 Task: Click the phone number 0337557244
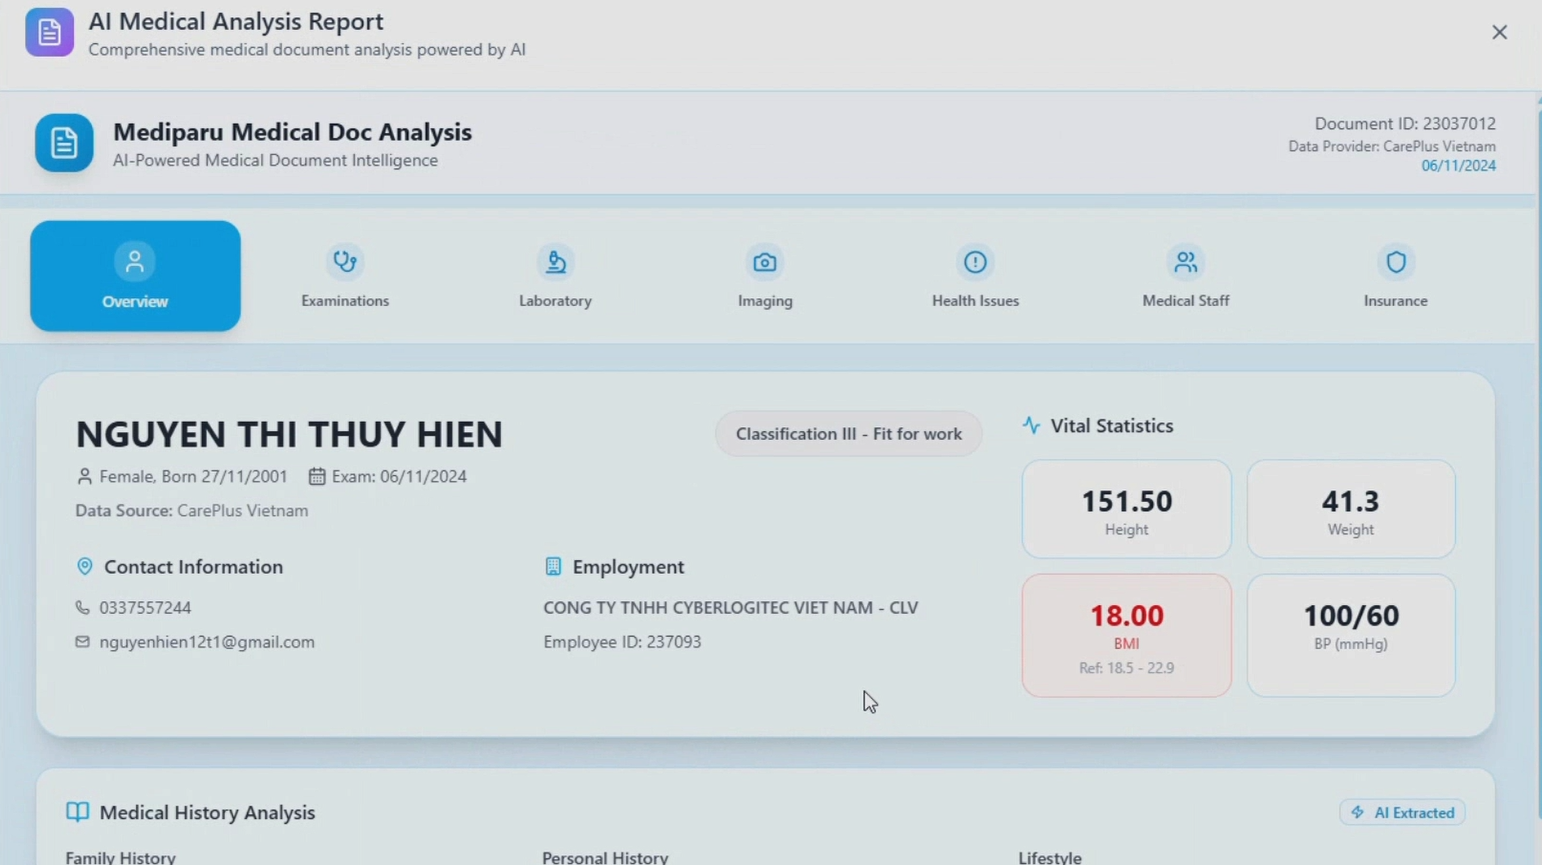coord(145,607)
